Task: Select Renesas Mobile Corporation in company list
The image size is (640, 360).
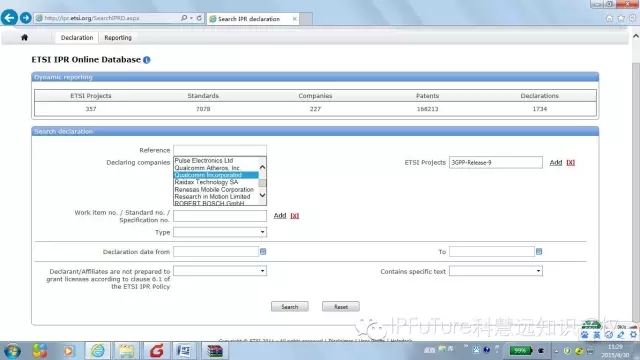Action: 214,189
